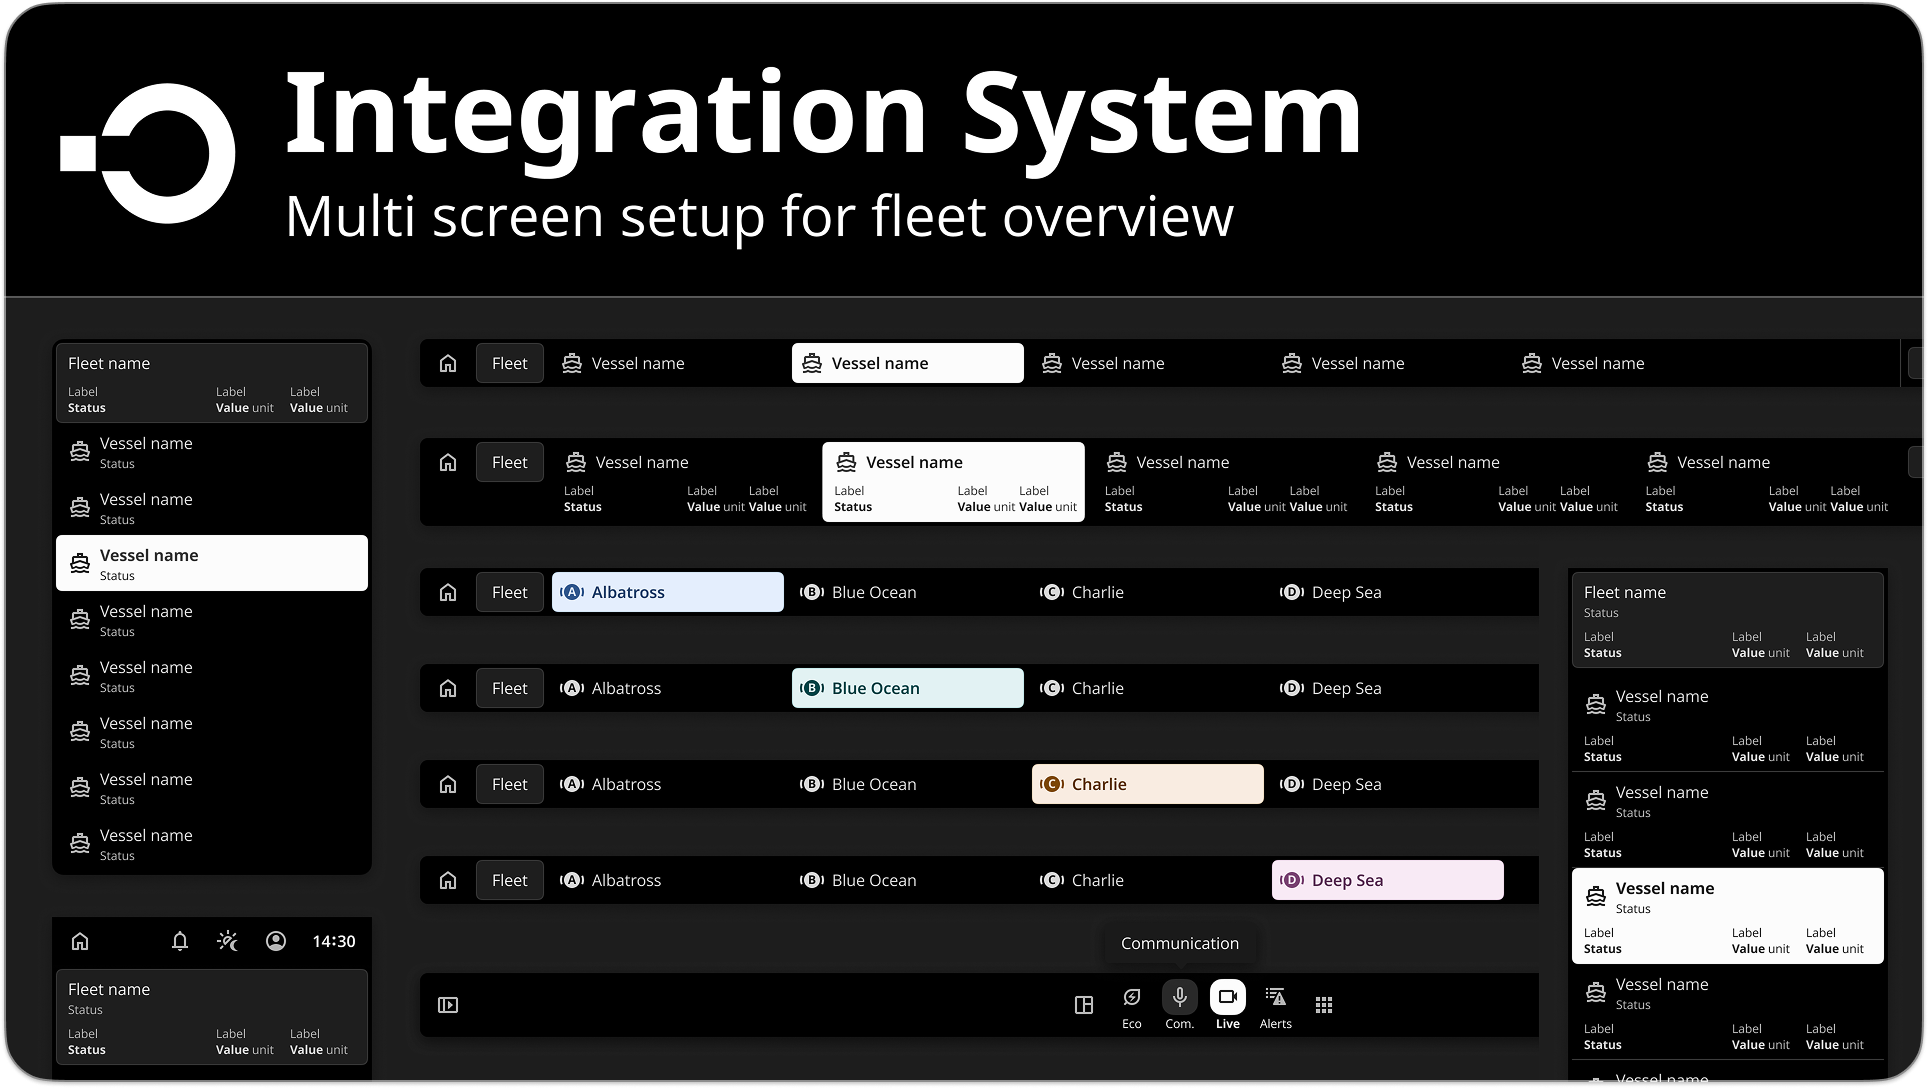Toggle the sidebar panel icon
1928x1088 pixels.
(448, 1005)
